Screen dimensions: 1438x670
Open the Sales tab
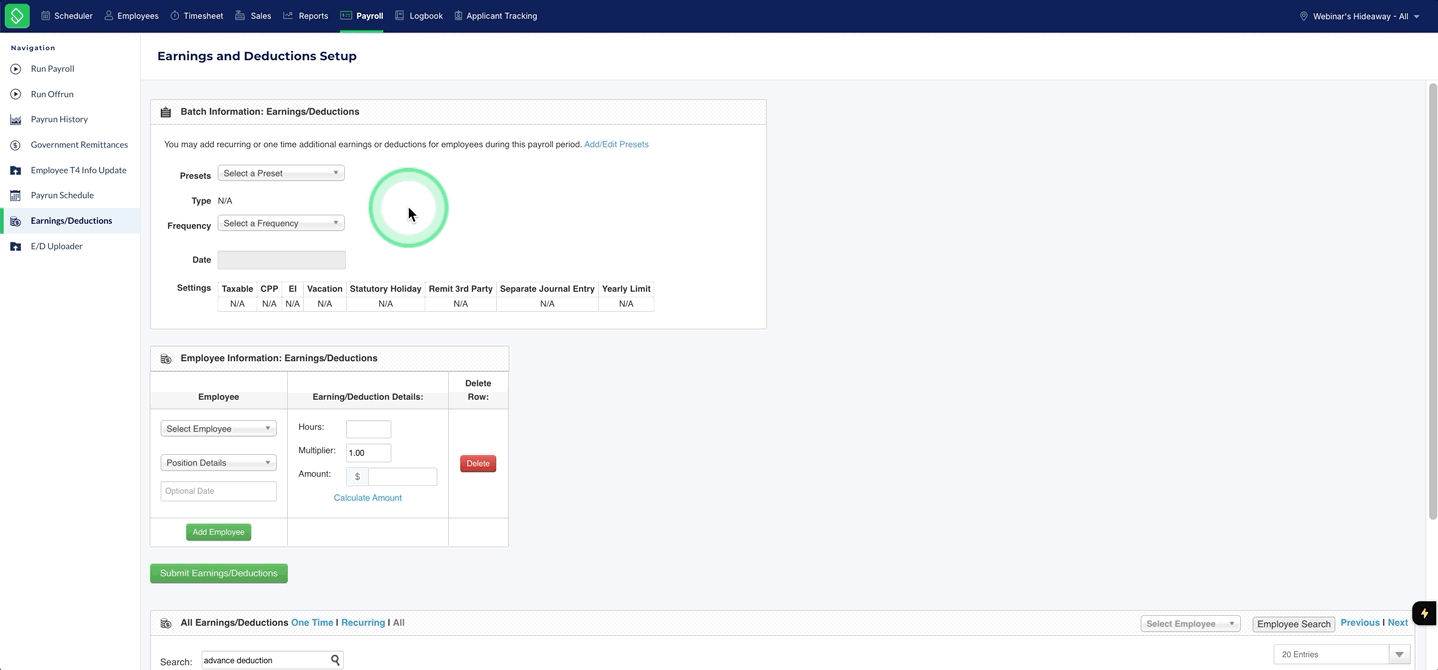coord(253,16)
